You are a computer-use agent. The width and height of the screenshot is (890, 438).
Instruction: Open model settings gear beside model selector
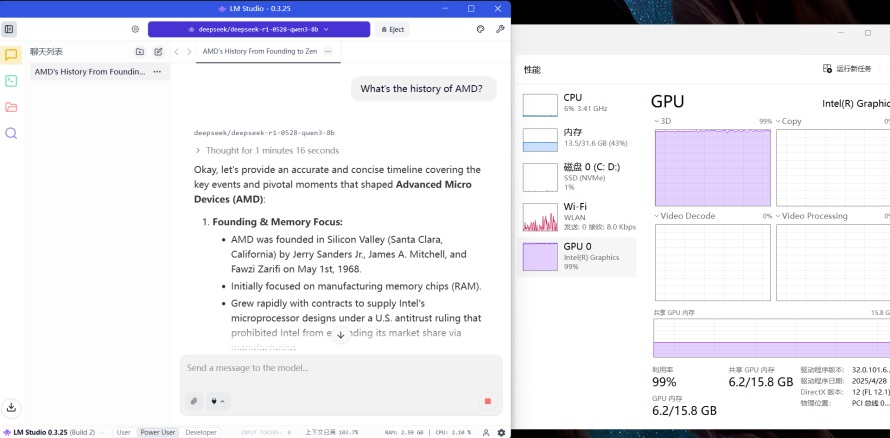(x=136, y=30)
